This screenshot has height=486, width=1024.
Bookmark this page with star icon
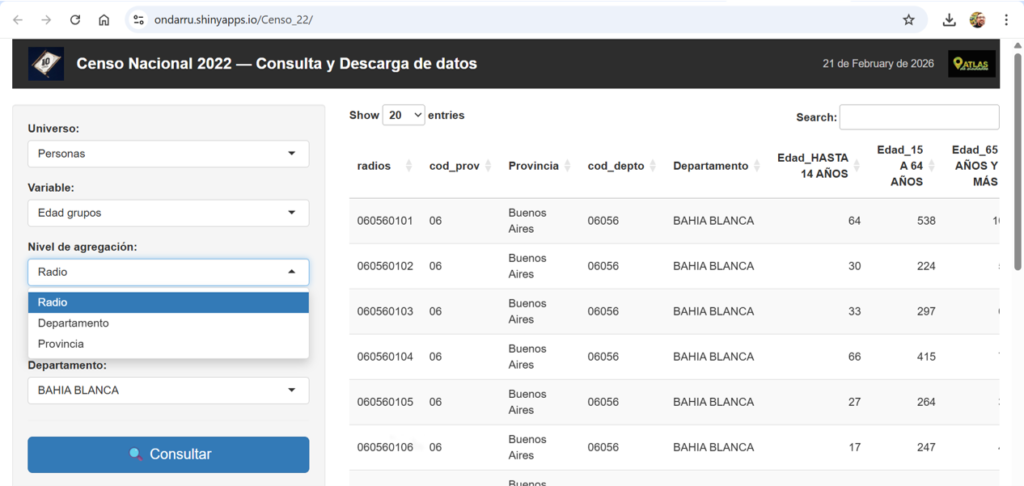click(908, 19)
